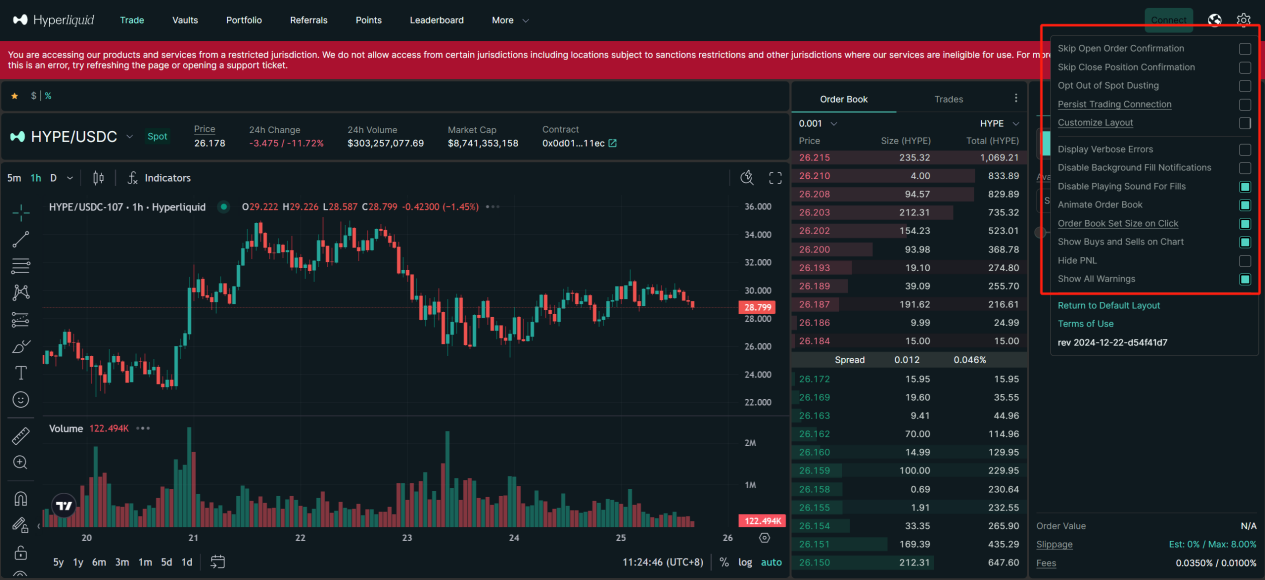Image resolution: width=1265 pixels, height=580 pixels.
Task: Select the crosshair cursor tool
Action: click(x=20, y=212)
